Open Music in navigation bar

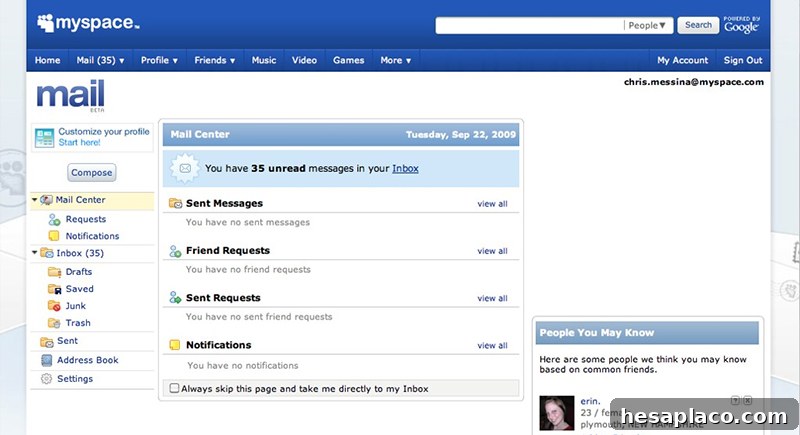264,60
